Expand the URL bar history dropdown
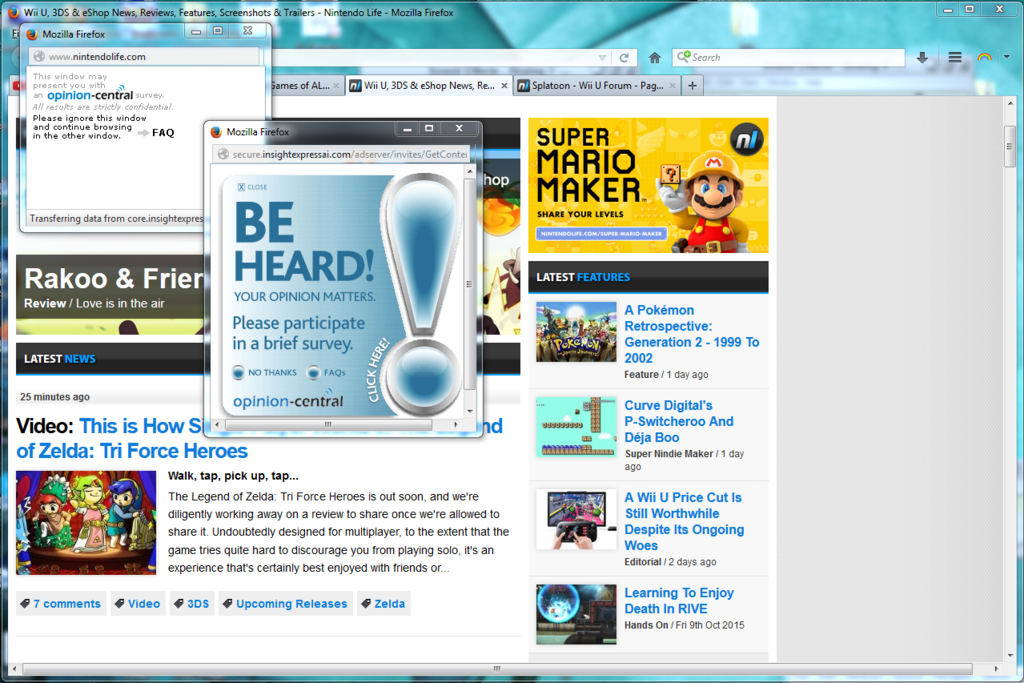 point(602,58)
